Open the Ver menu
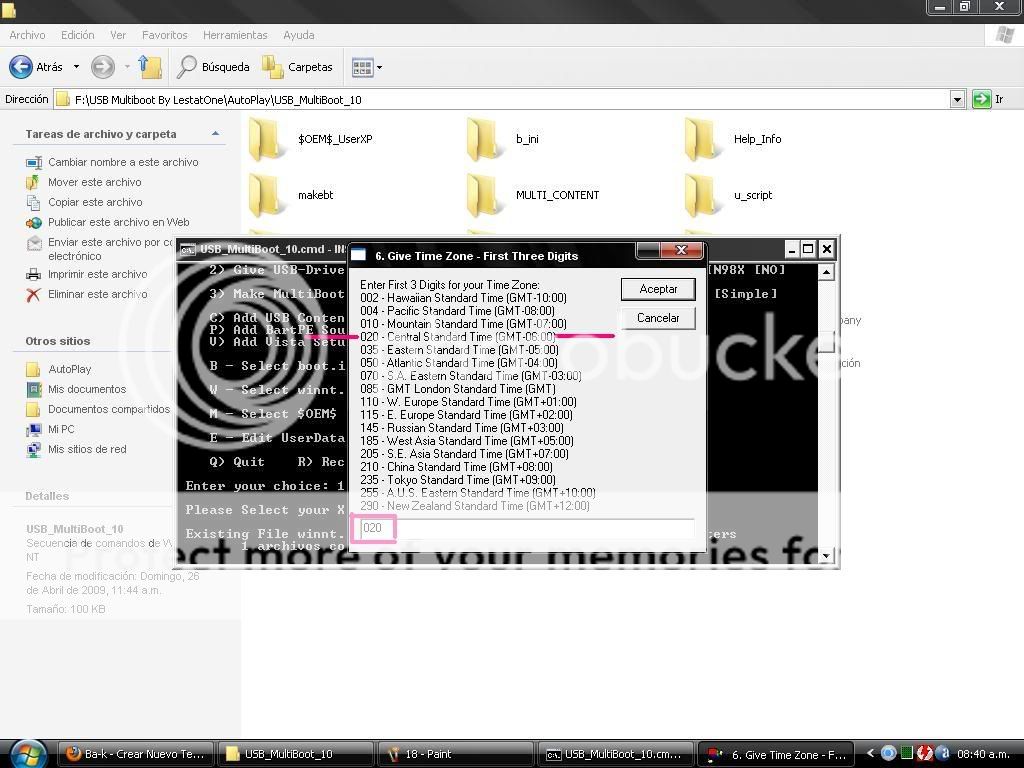Image resolution: width=1024 pixels, height=768 pixels. 118,35
